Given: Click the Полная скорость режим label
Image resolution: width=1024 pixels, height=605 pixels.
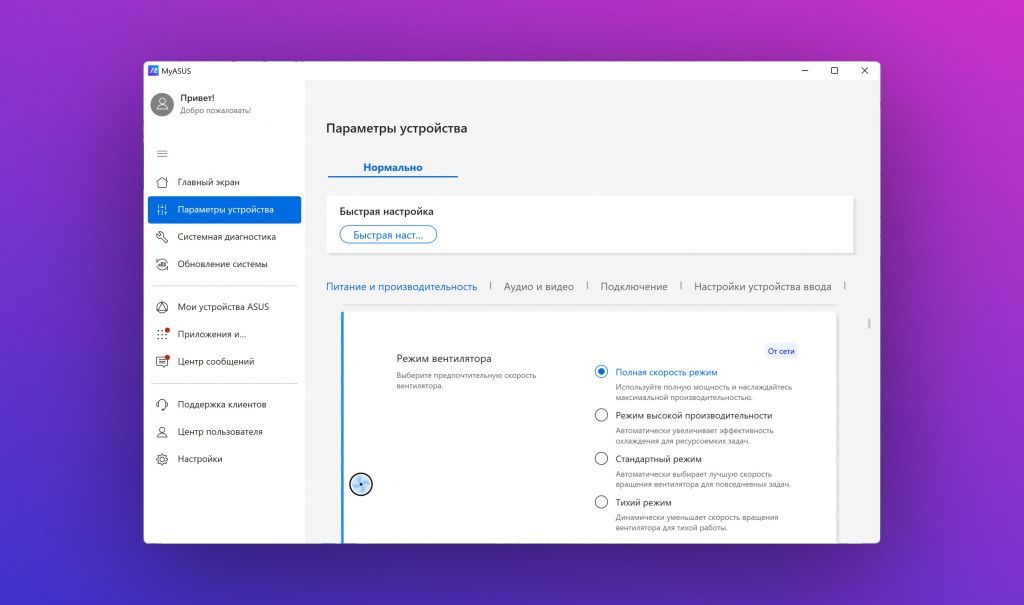Looking at the screenshot, I should click(x=666, y=372).
